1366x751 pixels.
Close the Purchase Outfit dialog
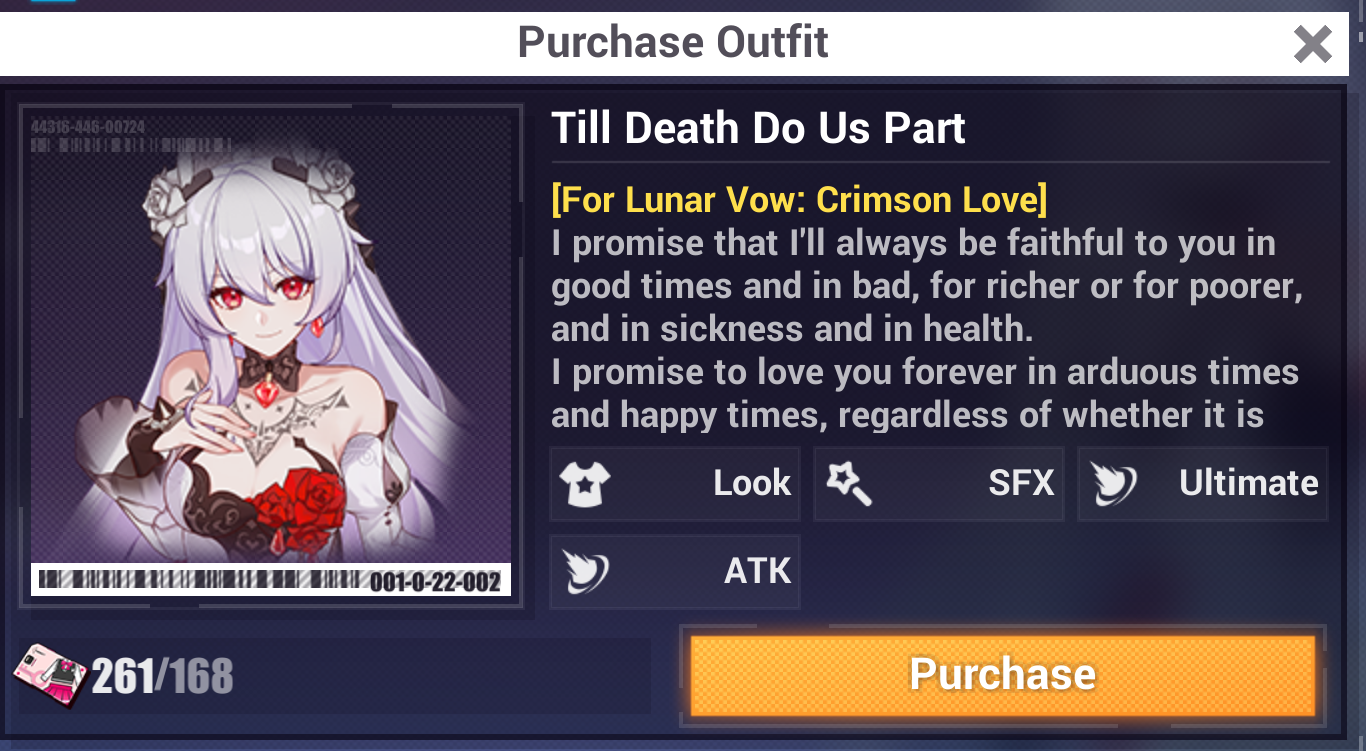coord(1312,44)
